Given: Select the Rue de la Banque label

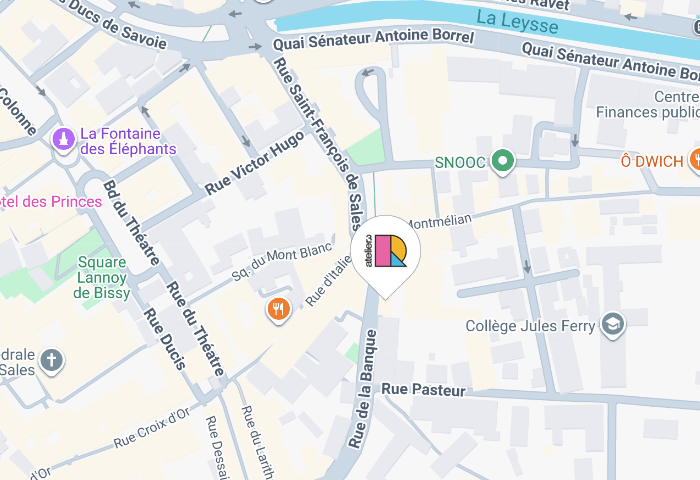Looking at the screenshot, I should coord(363,388).
